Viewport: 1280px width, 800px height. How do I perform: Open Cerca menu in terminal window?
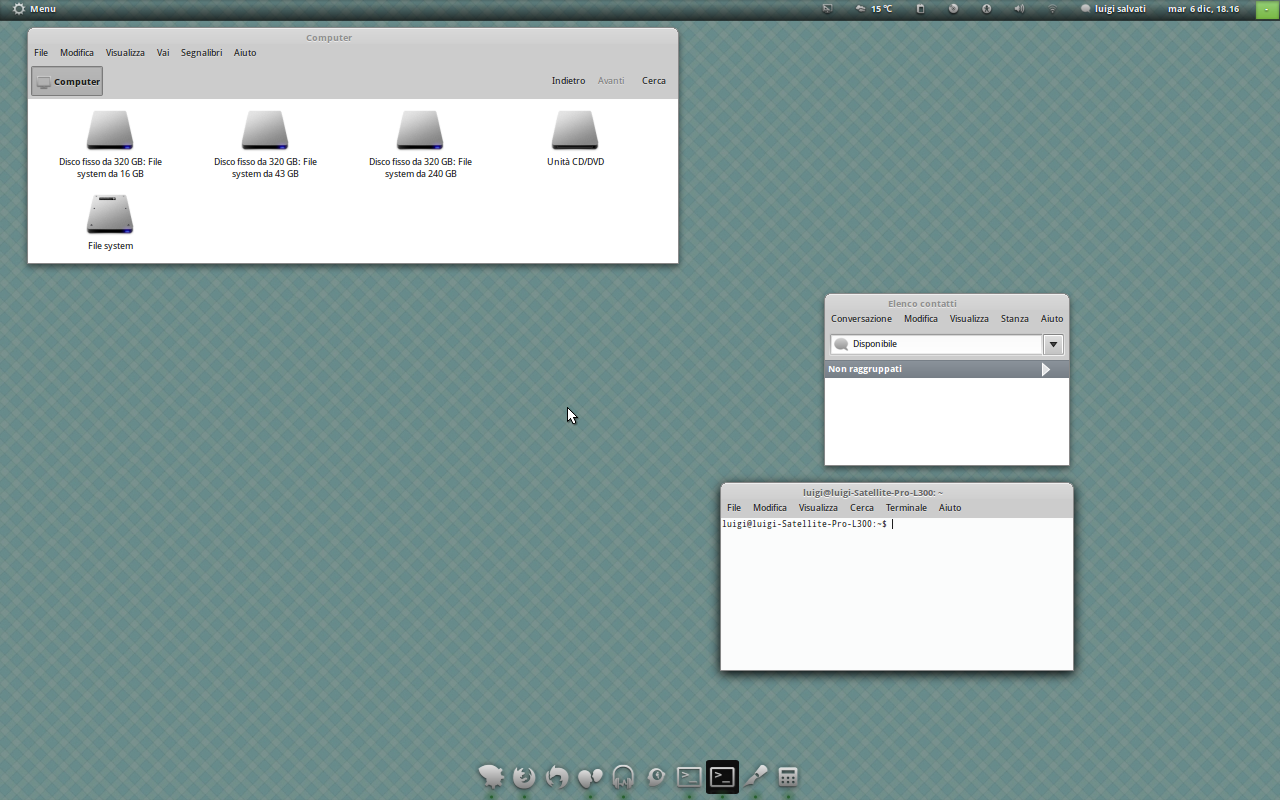[862, 508]
